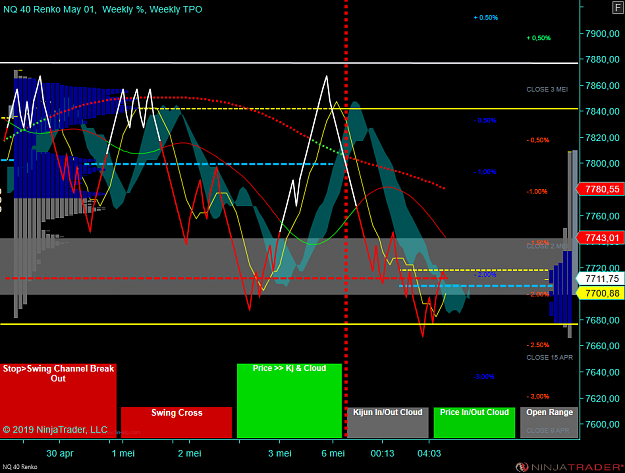
Task: Click the orange -1.00% level label
Action: coord(537,192)
